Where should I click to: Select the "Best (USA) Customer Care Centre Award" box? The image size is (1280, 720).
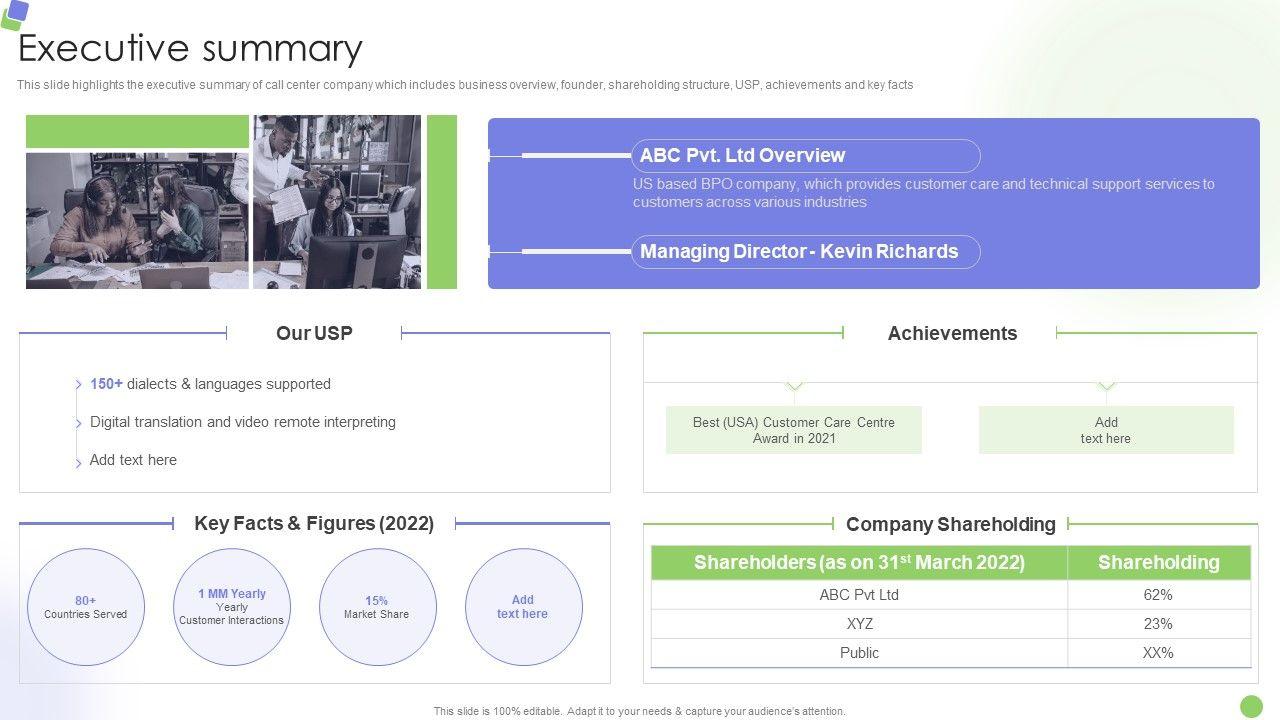click(x=794, y=430)
